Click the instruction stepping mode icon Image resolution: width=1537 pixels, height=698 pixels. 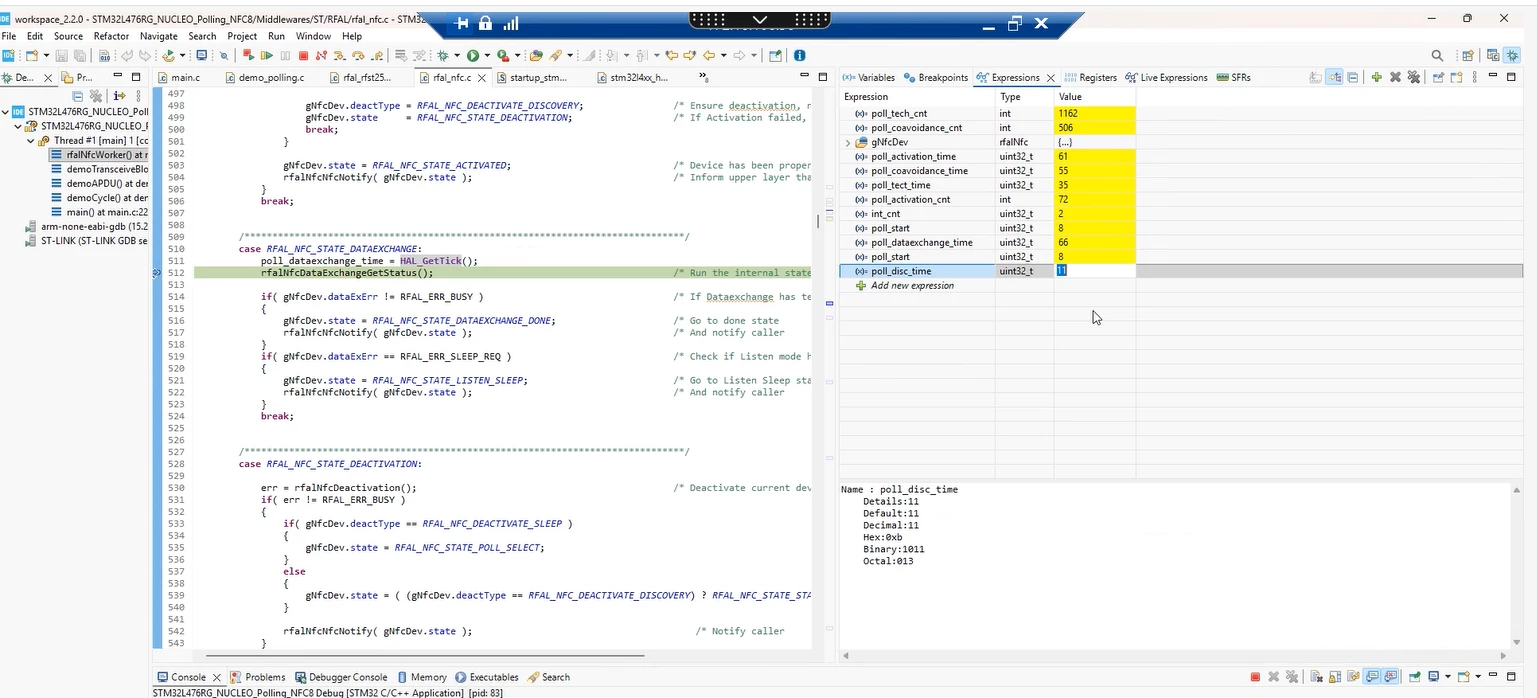pos(120,96)
